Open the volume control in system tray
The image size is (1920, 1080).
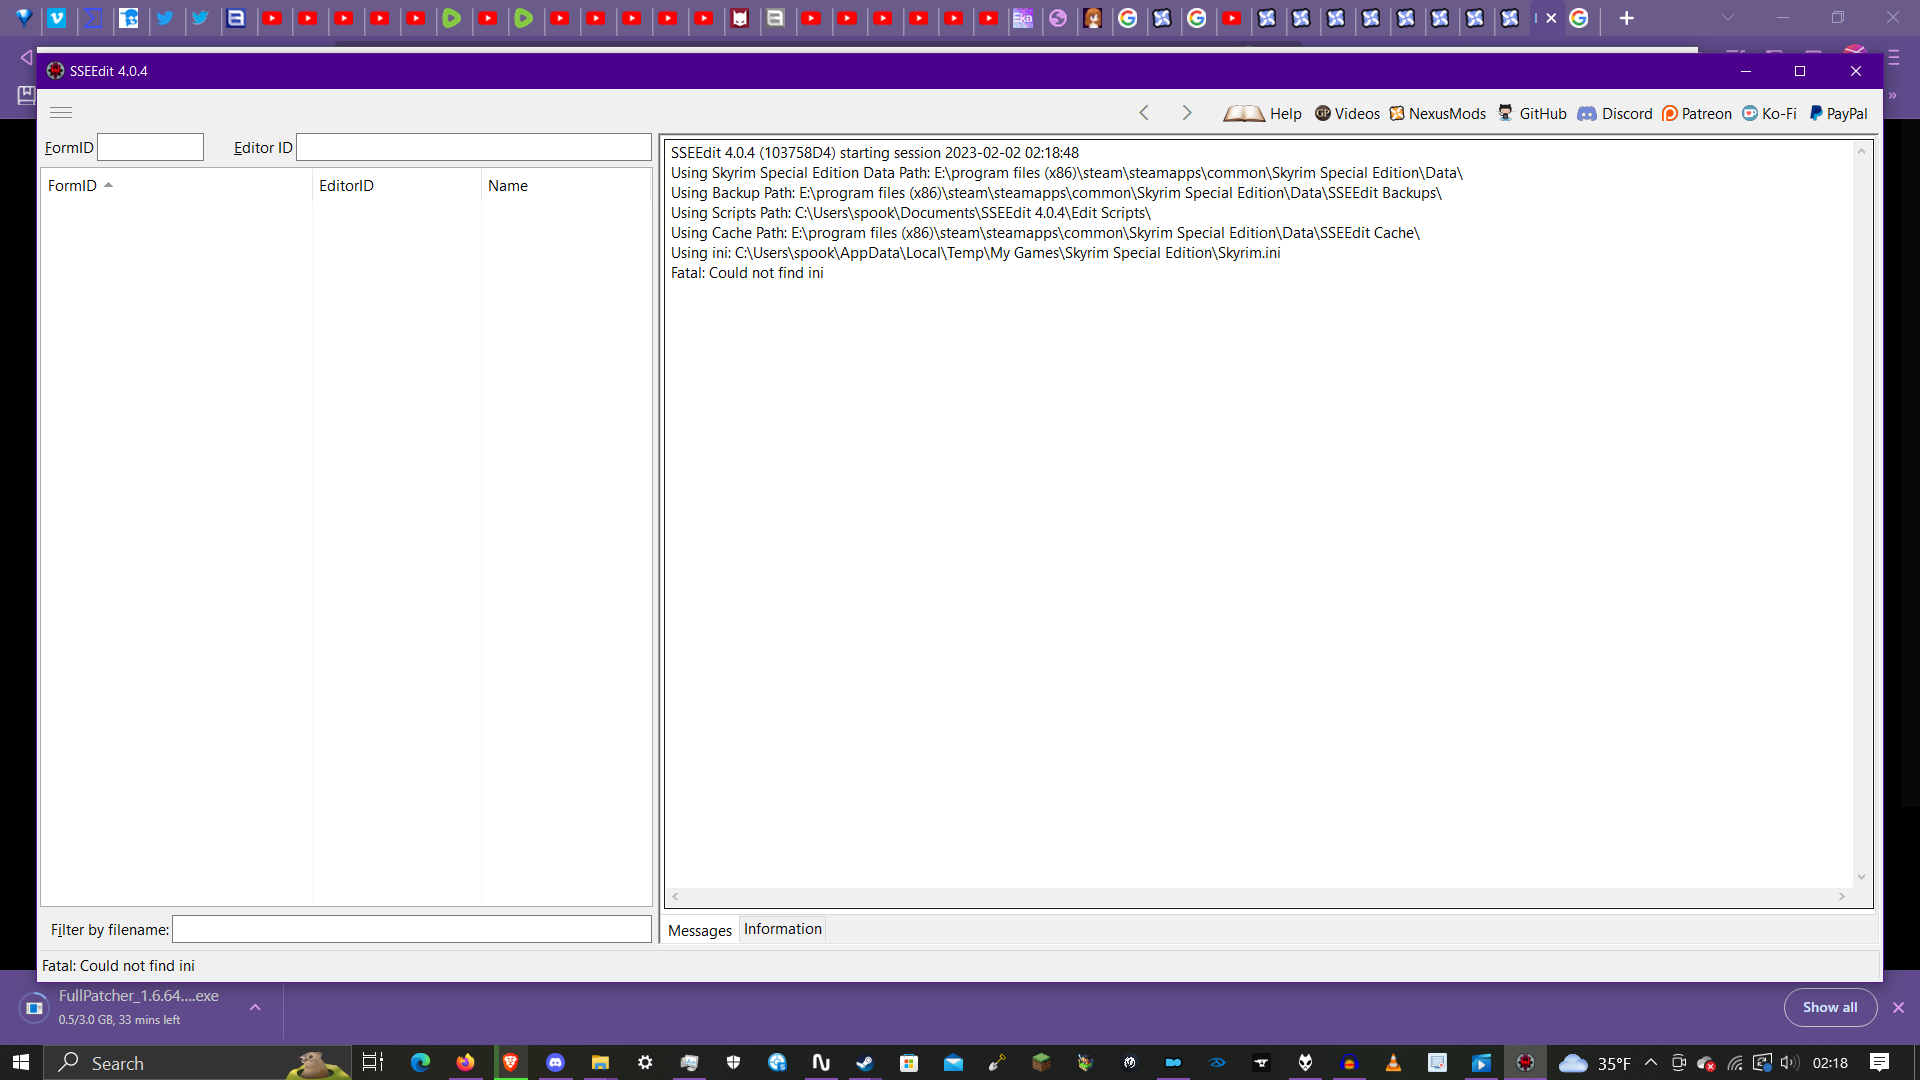(1789, 1062)
